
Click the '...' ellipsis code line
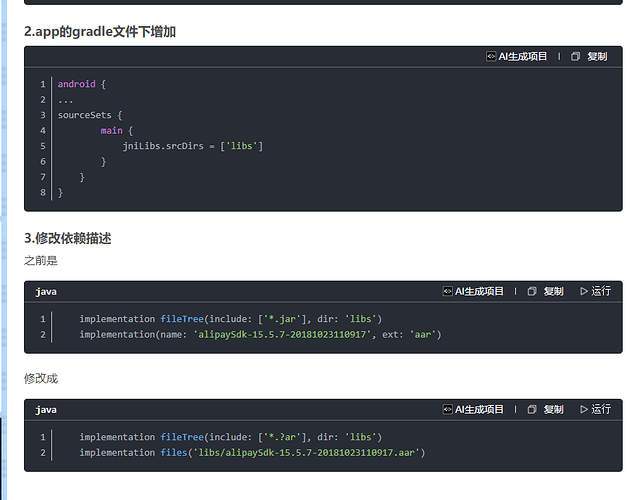(x=65, y=101)
